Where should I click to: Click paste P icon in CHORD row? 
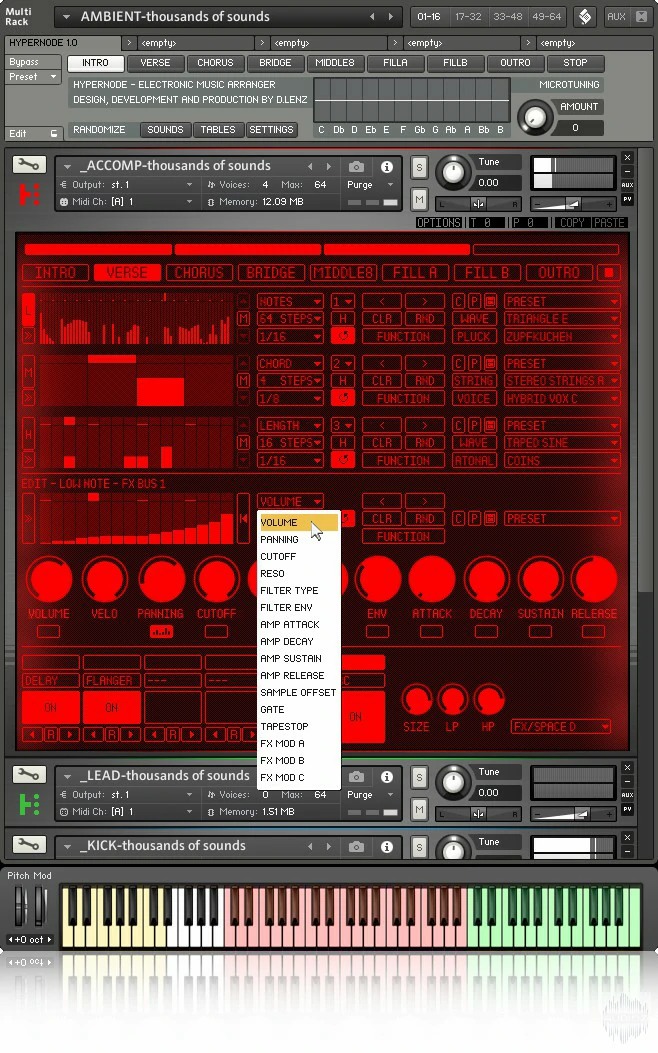(474, 363)
